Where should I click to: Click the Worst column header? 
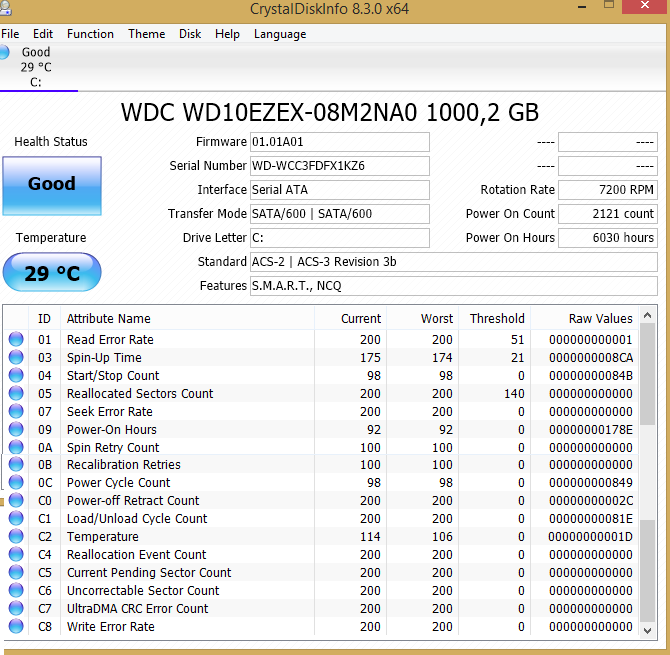[423, 318]
